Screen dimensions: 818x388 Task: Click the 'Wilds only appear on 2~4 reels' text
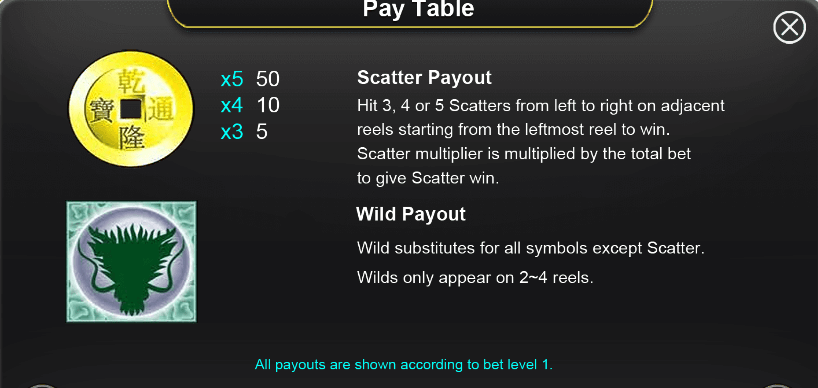[475, 277]
